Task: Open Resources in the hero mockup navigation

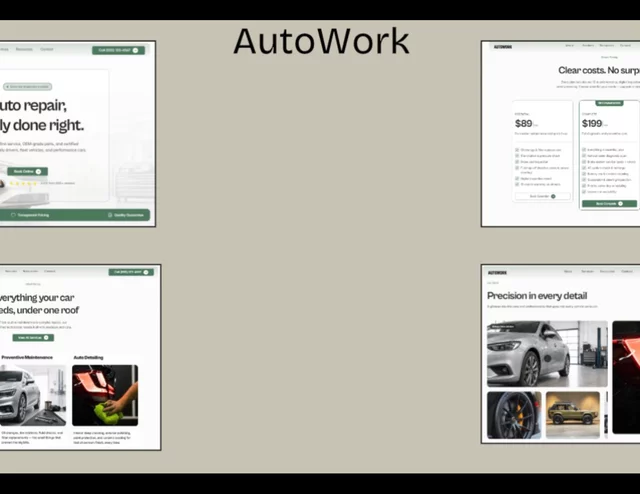Action: point(24,49)
